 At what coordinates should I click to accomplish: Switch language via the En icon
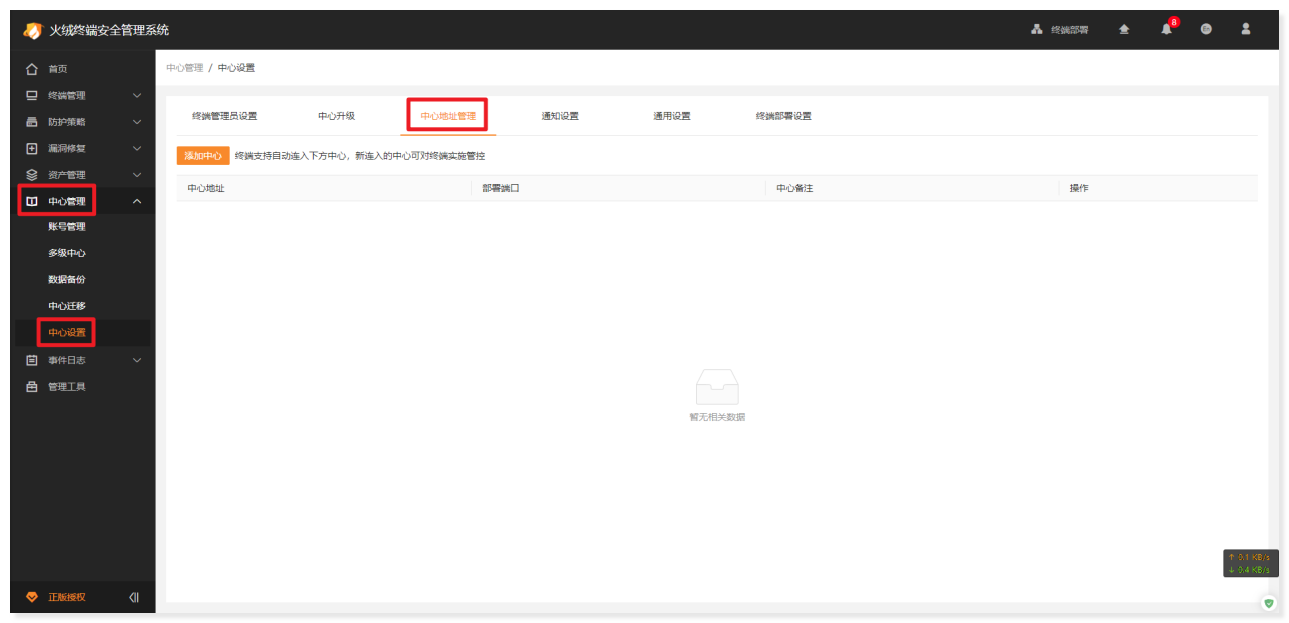click(1205, 29)
